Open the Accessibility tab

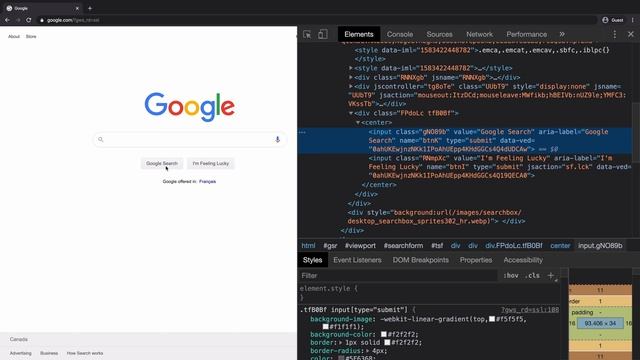[x=523, y=260]
